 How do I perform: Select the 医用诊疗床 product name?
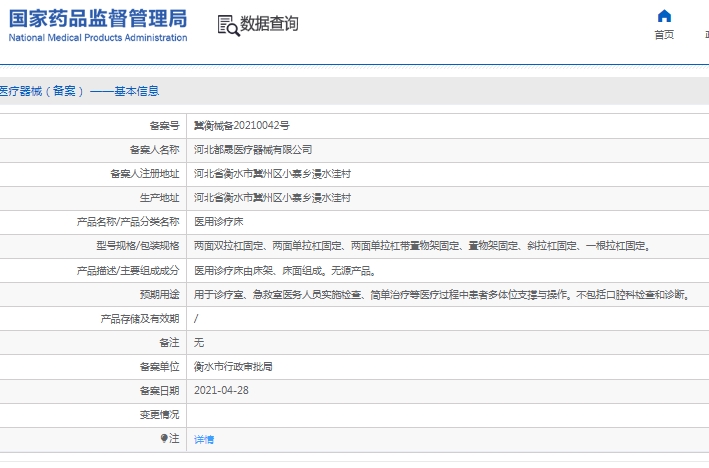click(219, 222)
